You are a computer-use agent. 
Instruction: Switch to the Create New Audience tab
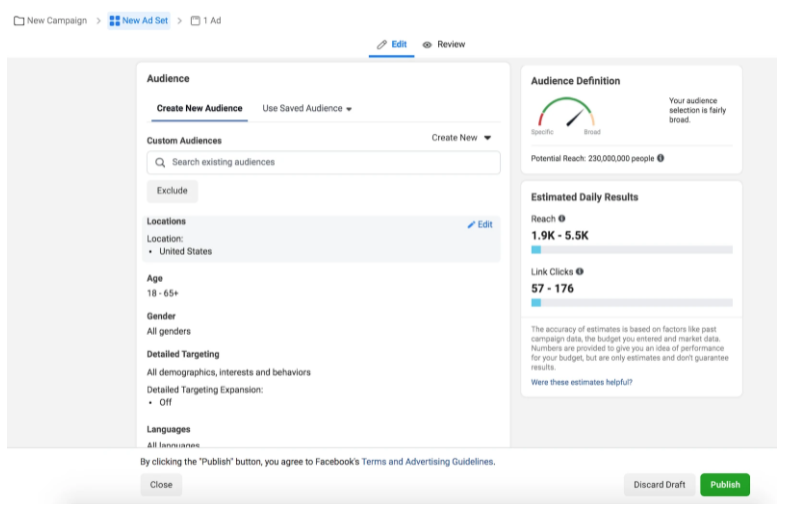point(199,109)
